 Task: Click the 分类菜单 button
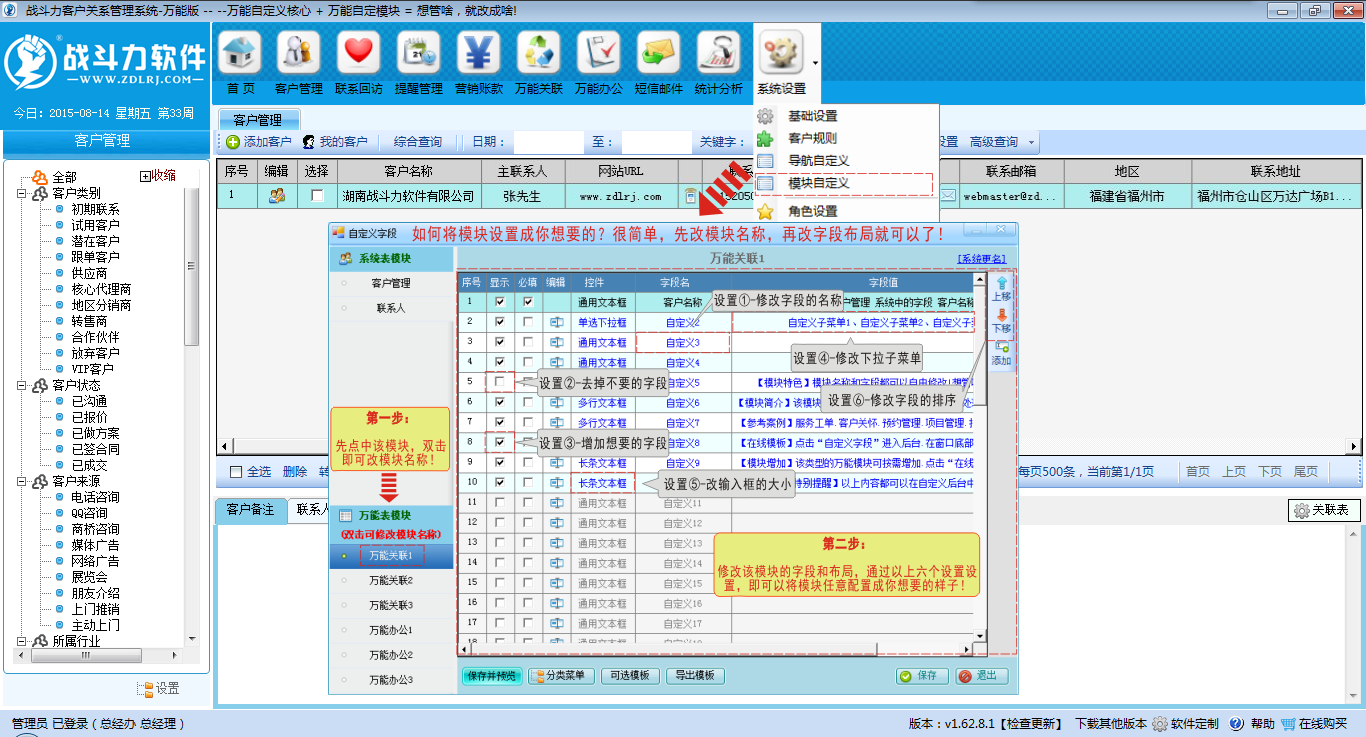(561, 676)
